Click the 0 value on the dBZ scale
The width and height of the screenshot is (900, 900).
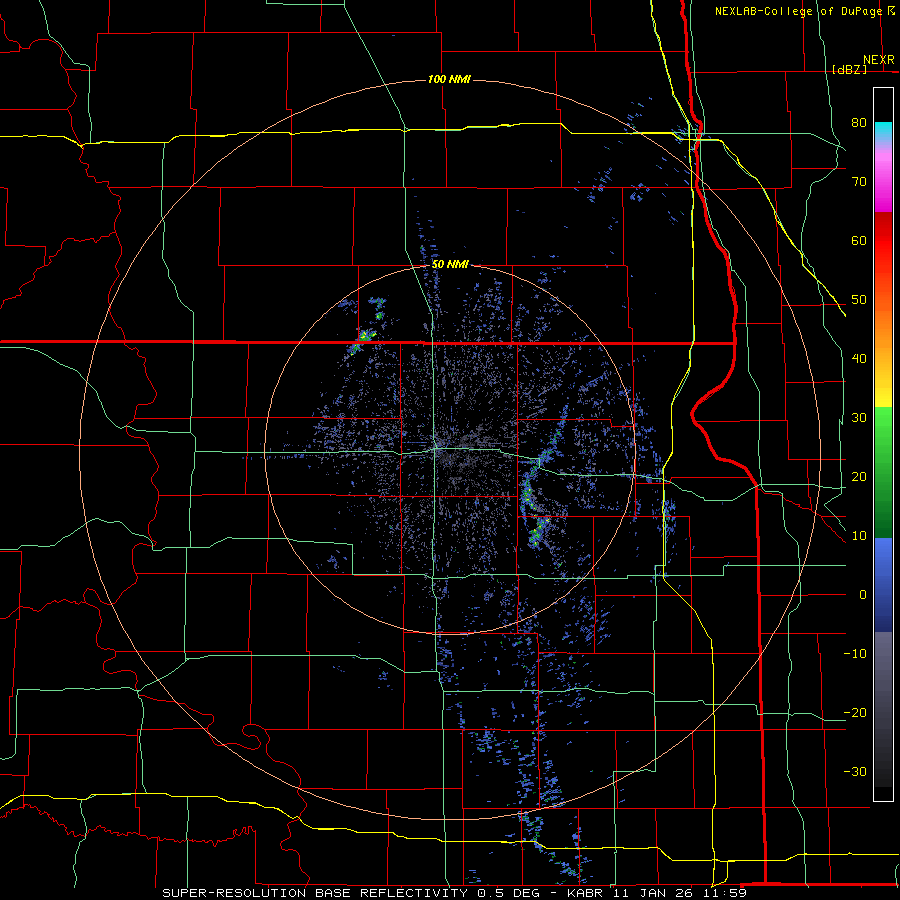pos(863,595)
